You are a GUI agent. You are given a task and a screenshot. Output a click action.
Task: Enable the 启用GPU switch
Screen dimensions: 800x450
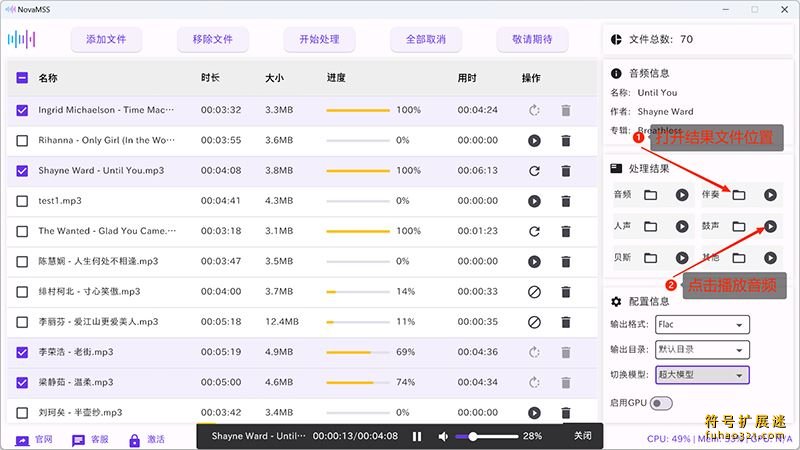pyautogui.click(x=661, y=404)
